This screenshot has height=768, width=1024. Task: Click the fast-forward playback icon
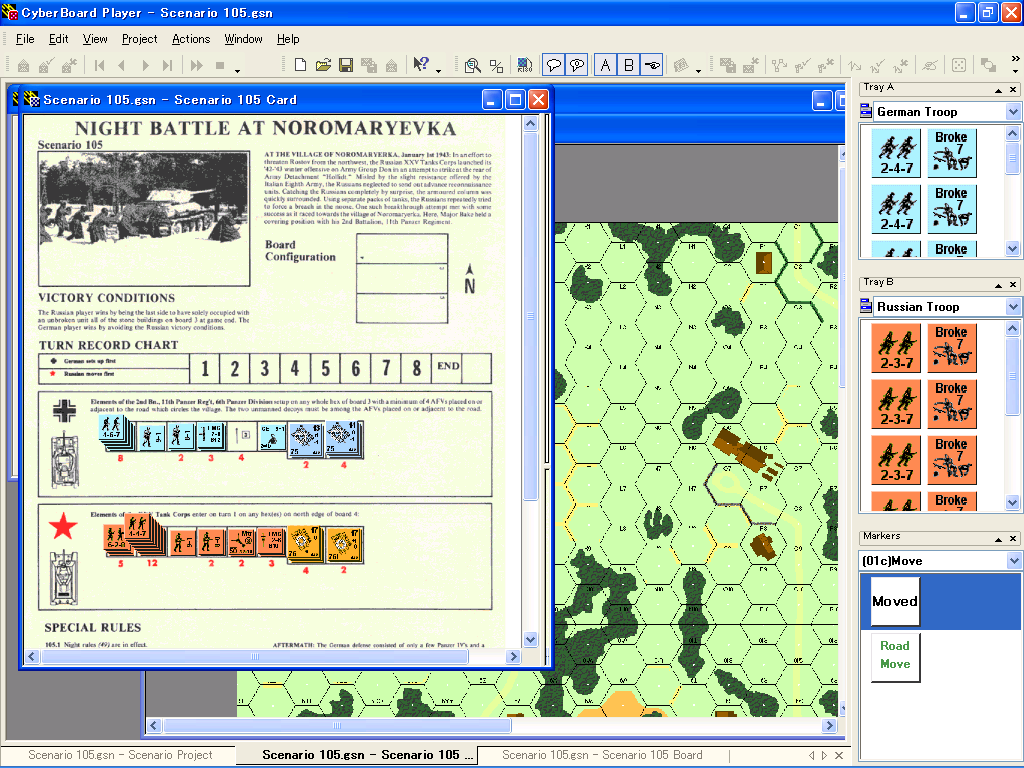[x=197, y=65]
